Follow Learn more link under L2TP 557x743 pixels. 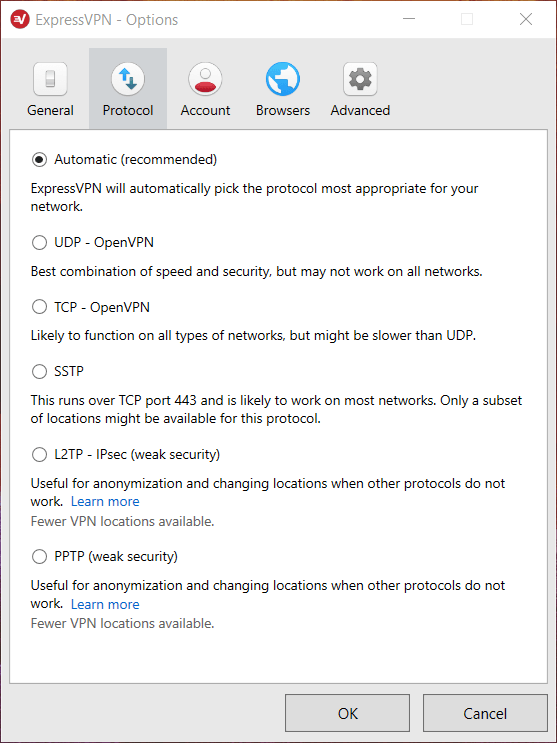(x=105, y=501)
